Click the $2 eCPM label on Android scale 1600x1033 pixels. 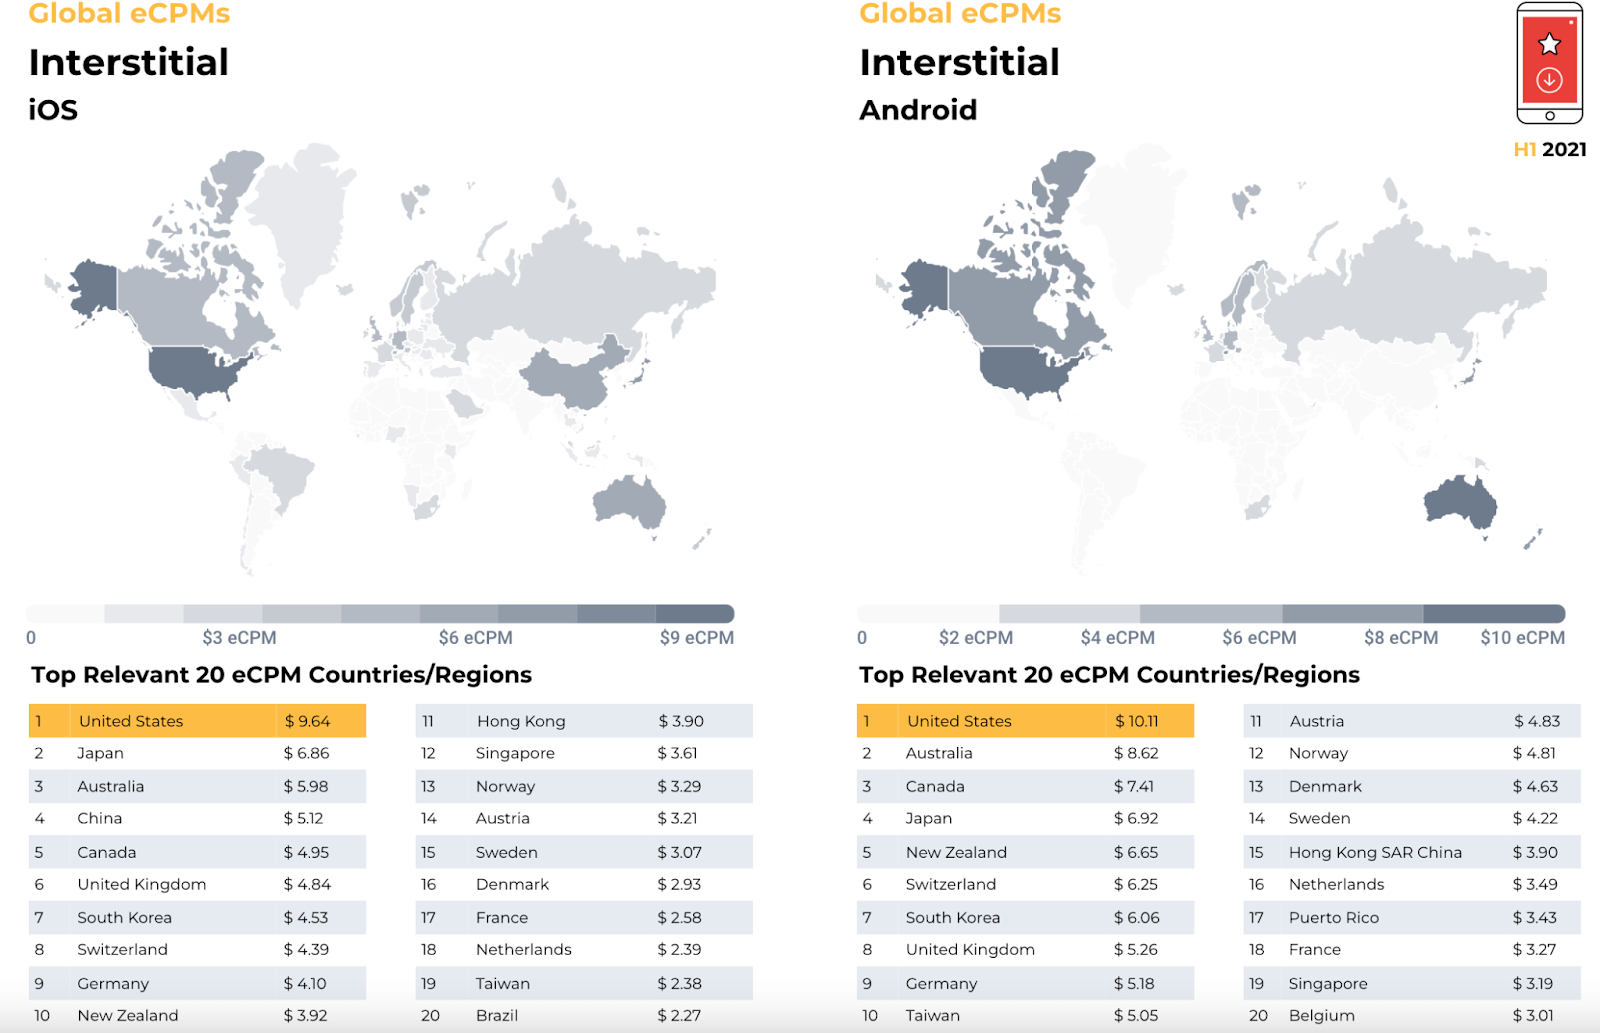coord(976,637)
